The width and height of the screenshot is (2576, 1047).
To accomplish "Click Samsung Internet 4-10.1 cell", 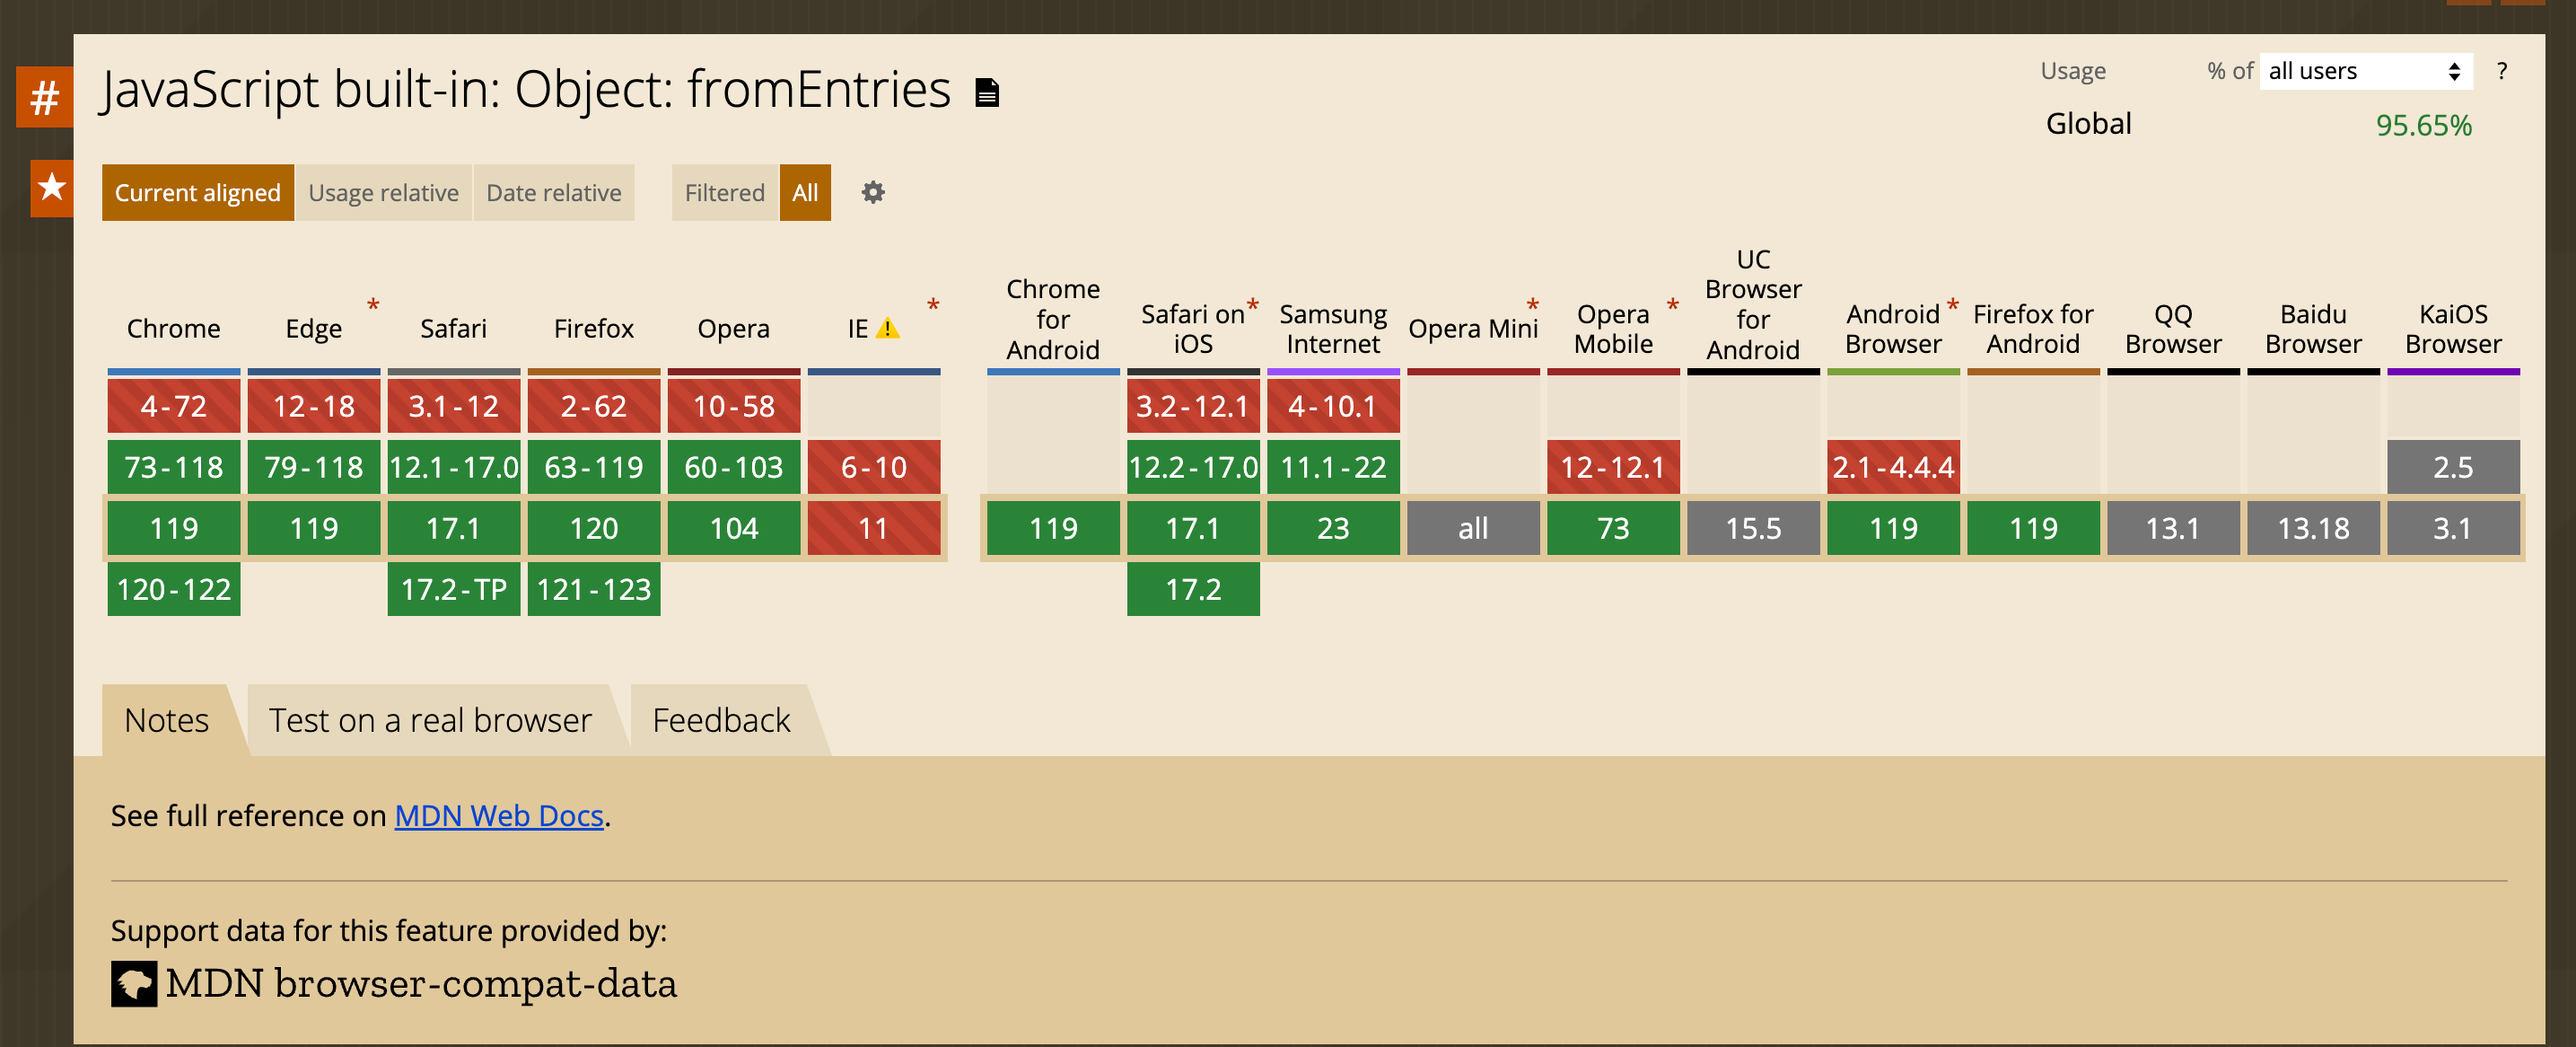I will click(1333, 406).
